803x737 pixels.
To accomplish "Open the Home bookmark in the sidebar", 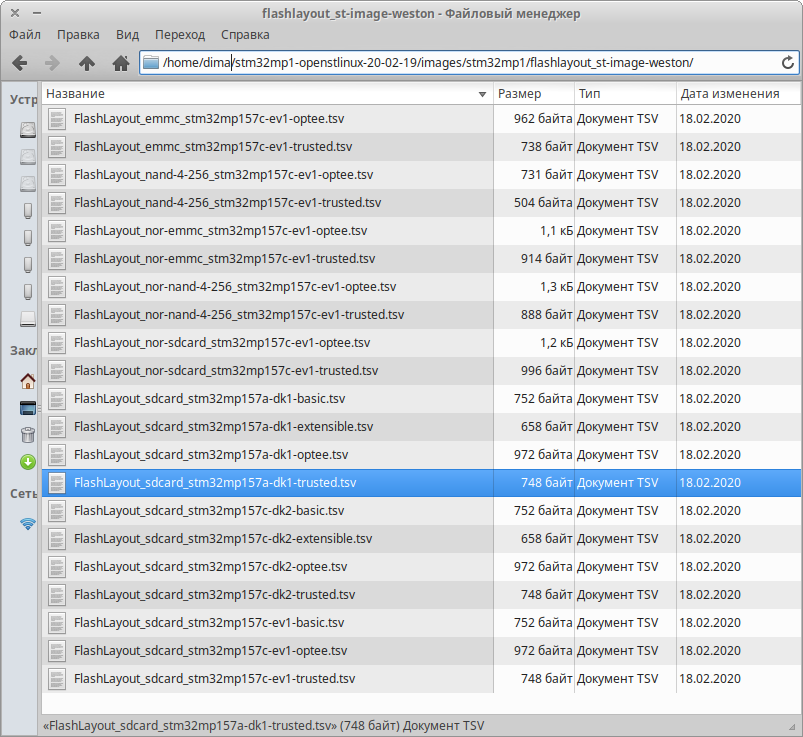I will click(28, 381).
